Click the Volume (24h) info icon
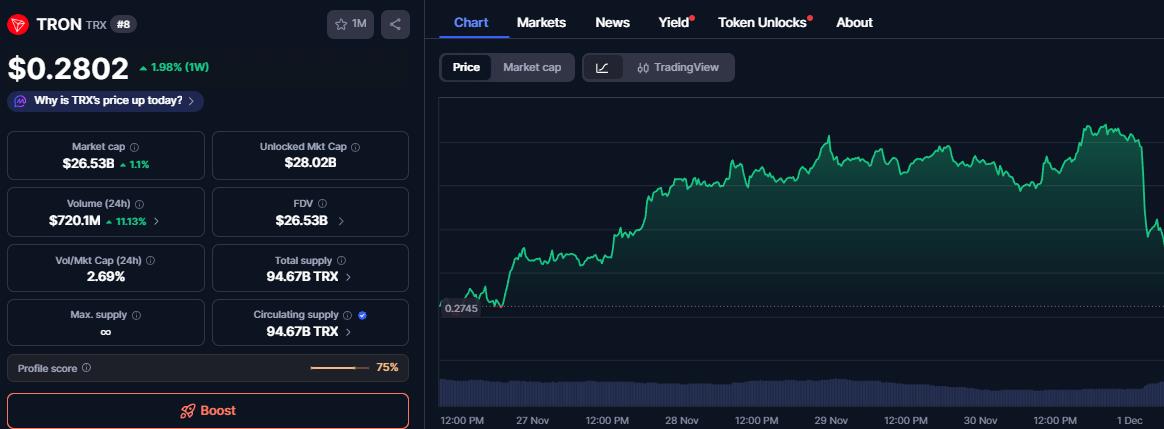1164x429 pixels. (x=139, y=204)
